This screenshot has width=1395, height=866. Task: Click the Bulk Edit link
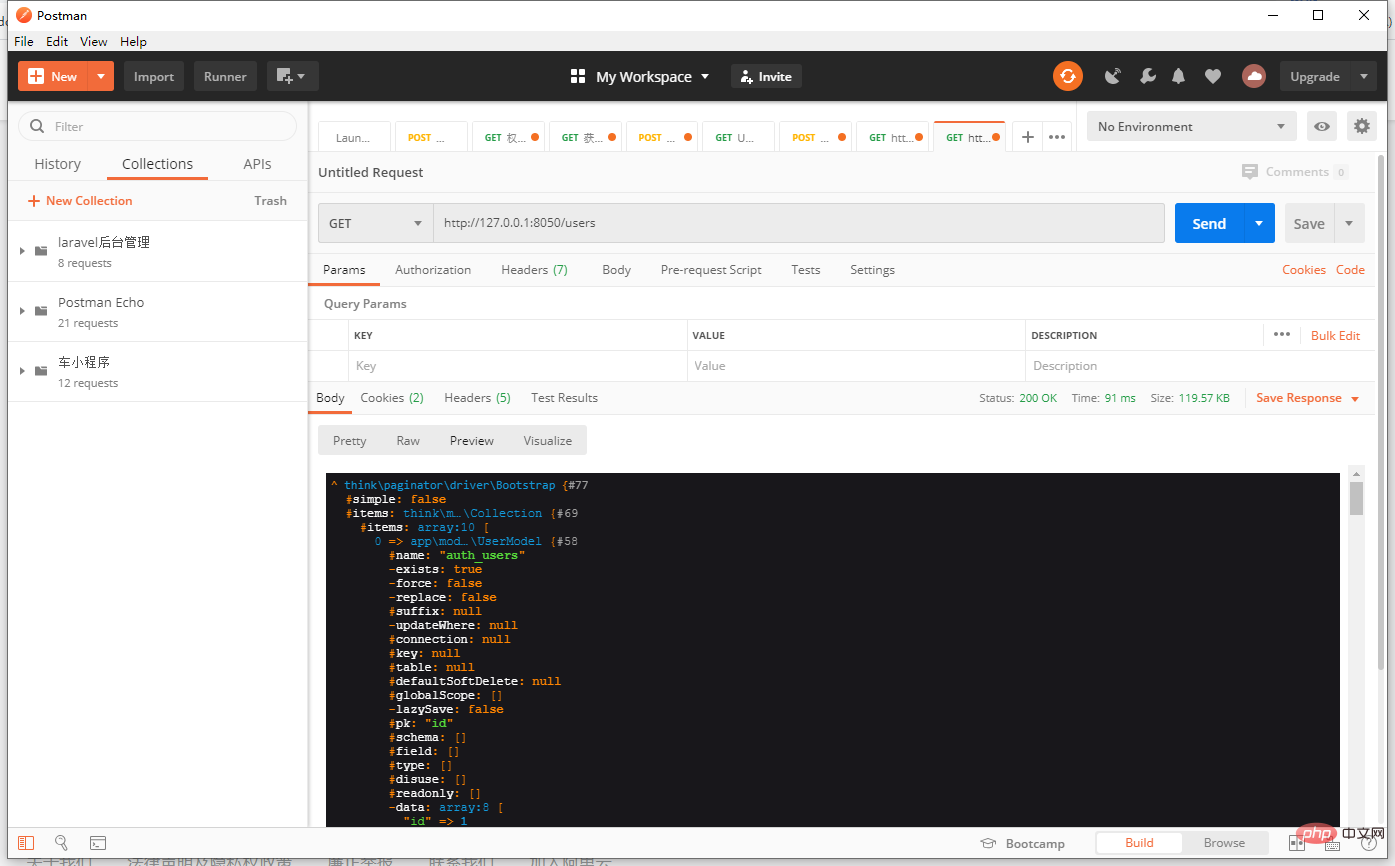[1335, 336]
